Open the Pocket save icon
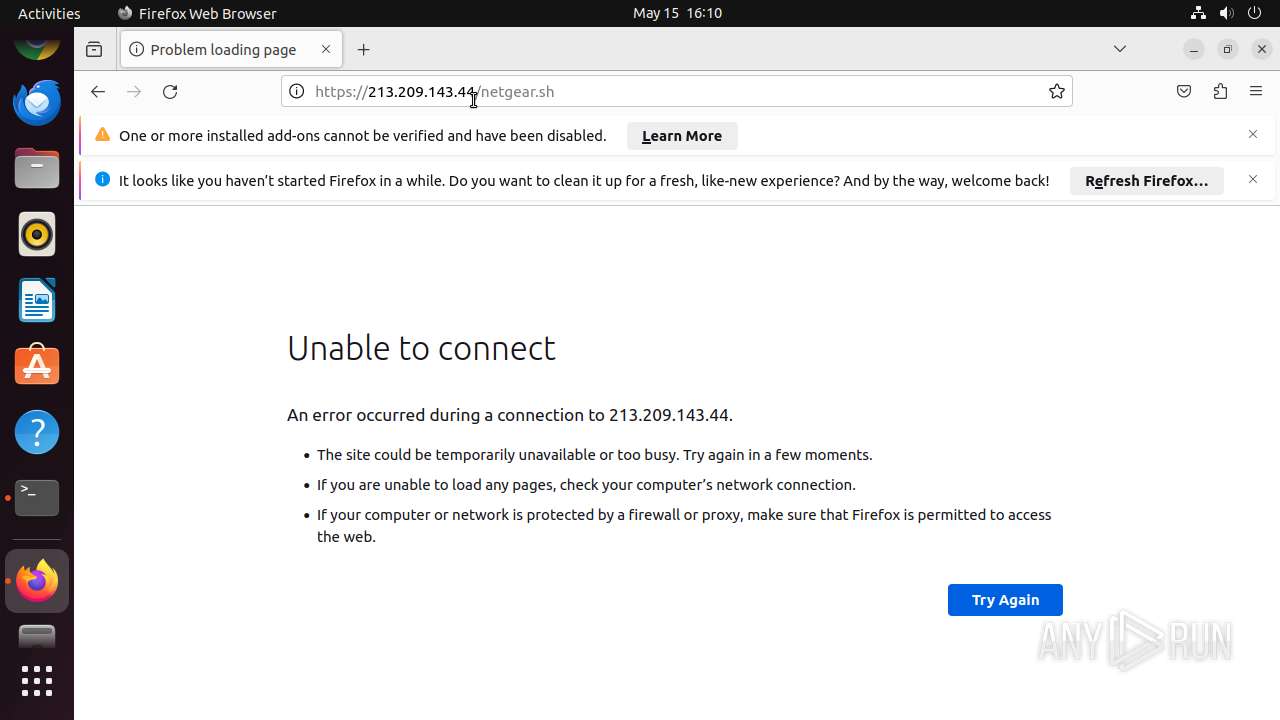Screen dimensions: 1280x720 click(x=1184, y=92)
